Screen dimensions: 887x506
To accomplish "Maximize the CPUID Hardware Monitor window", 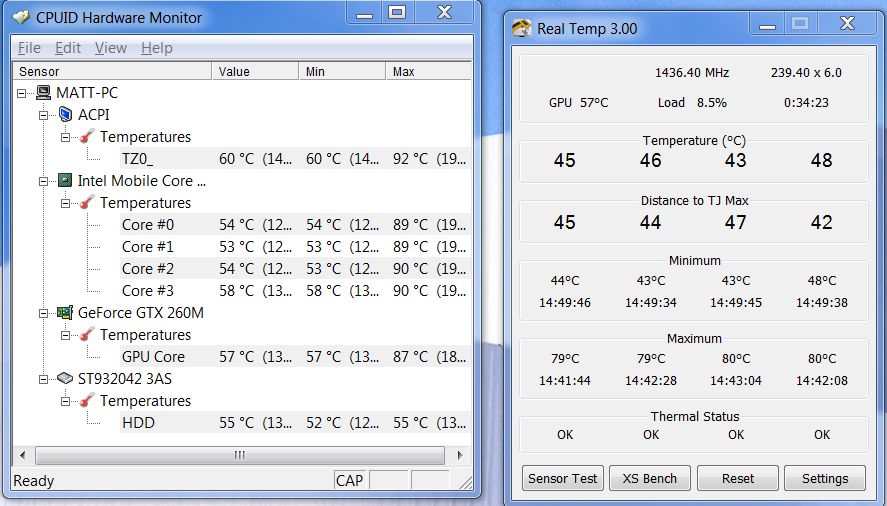I will coord(397,12).
